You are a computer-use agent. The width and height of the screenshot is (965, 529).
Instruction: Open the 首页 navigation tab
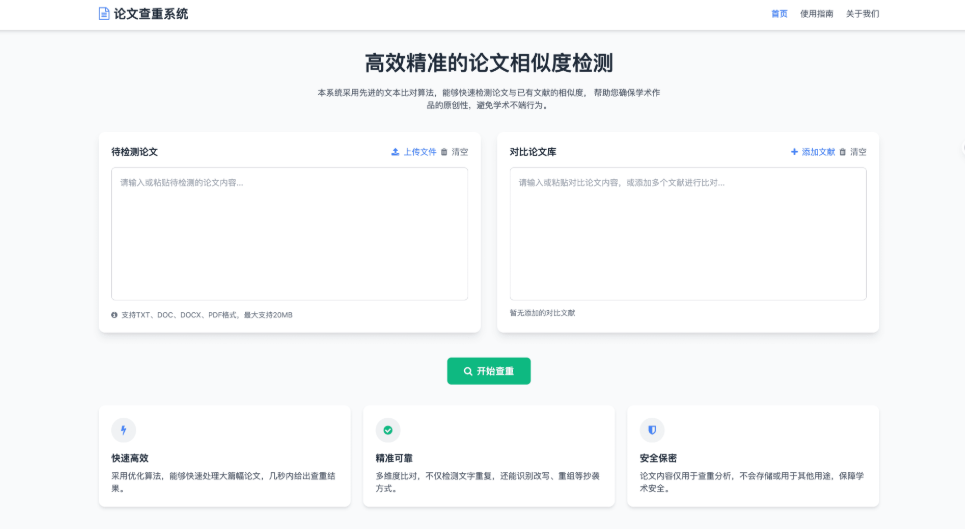coord(779,14)
